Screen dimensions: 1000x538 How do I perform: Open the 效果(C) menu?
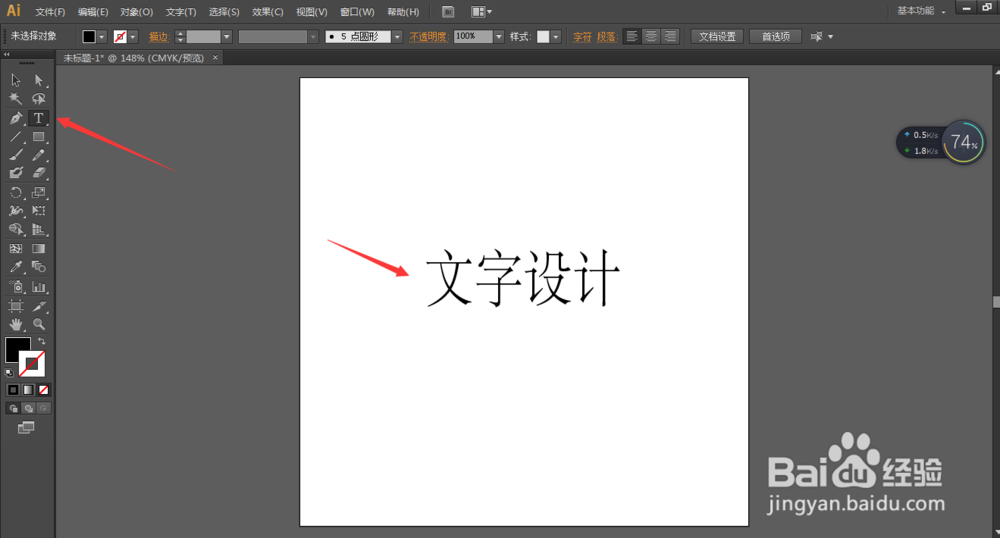[268, 12]
